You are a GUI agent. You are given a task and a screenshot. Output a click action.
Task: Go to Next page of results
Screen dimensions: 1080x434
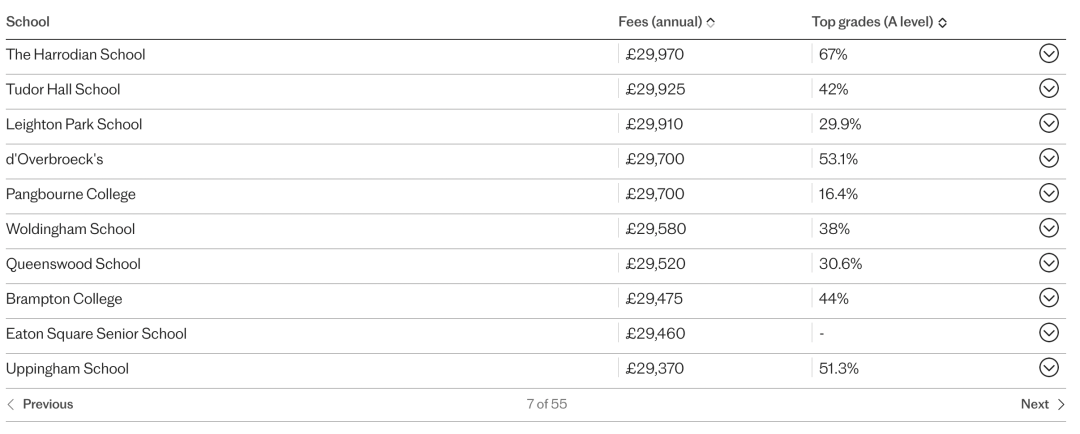point(1043,404)
